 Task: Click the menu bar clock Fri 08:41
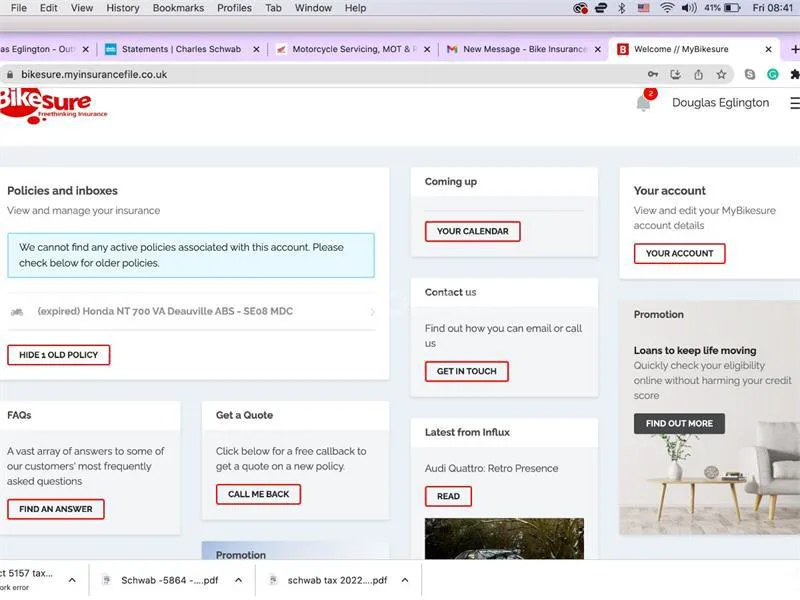772,8
